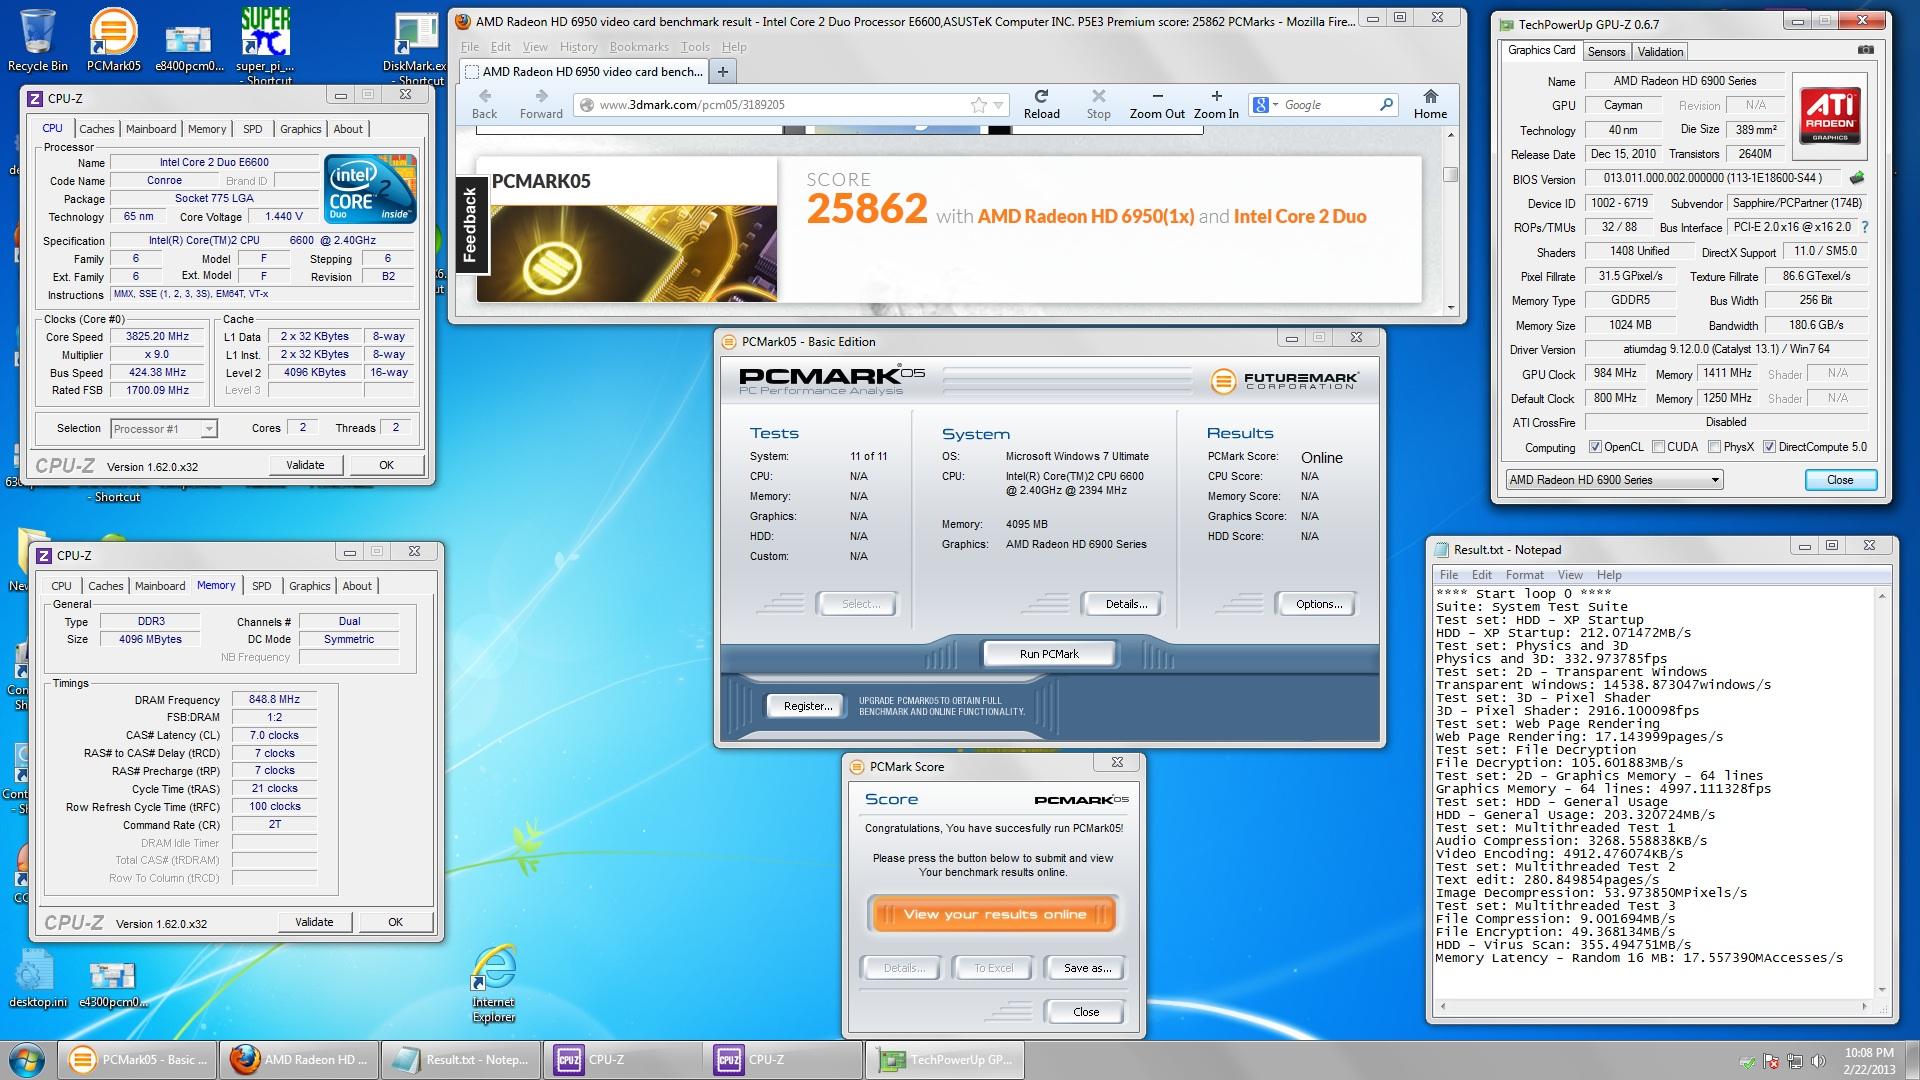Open the e4300pcm0 desktop image icon
Image resolution: width=1920 pixels, height=1080 pixels.
[x=113, y=984]
